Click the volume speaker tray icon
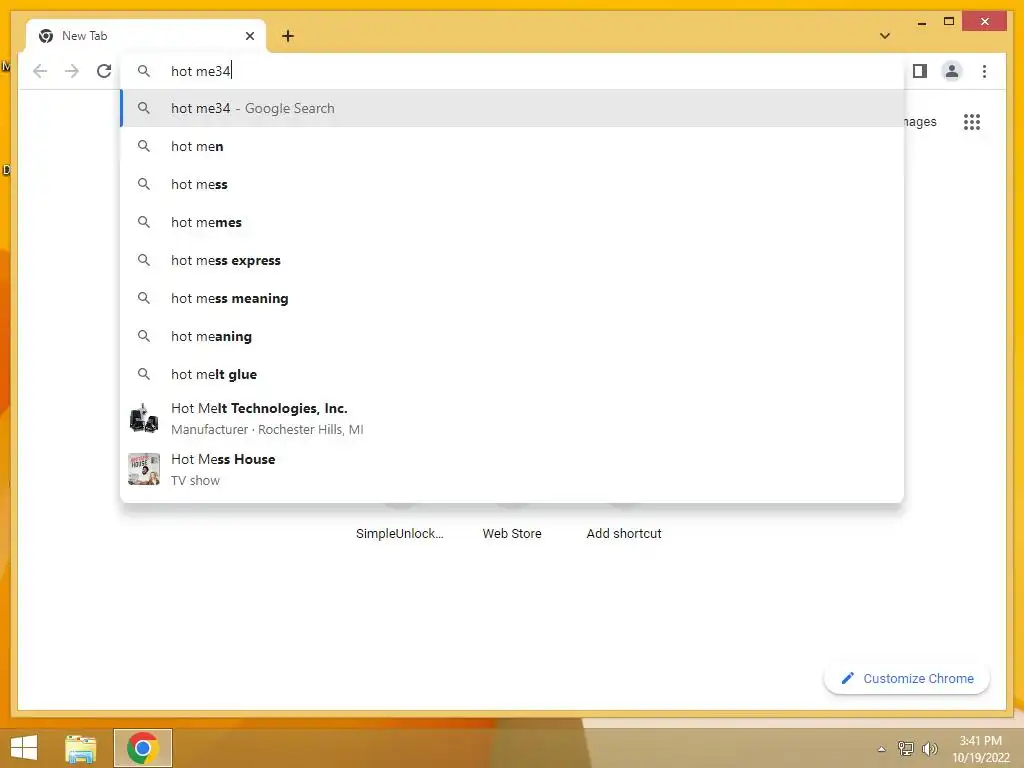This screenshot has height=768, width=1024. coord(929,748)
